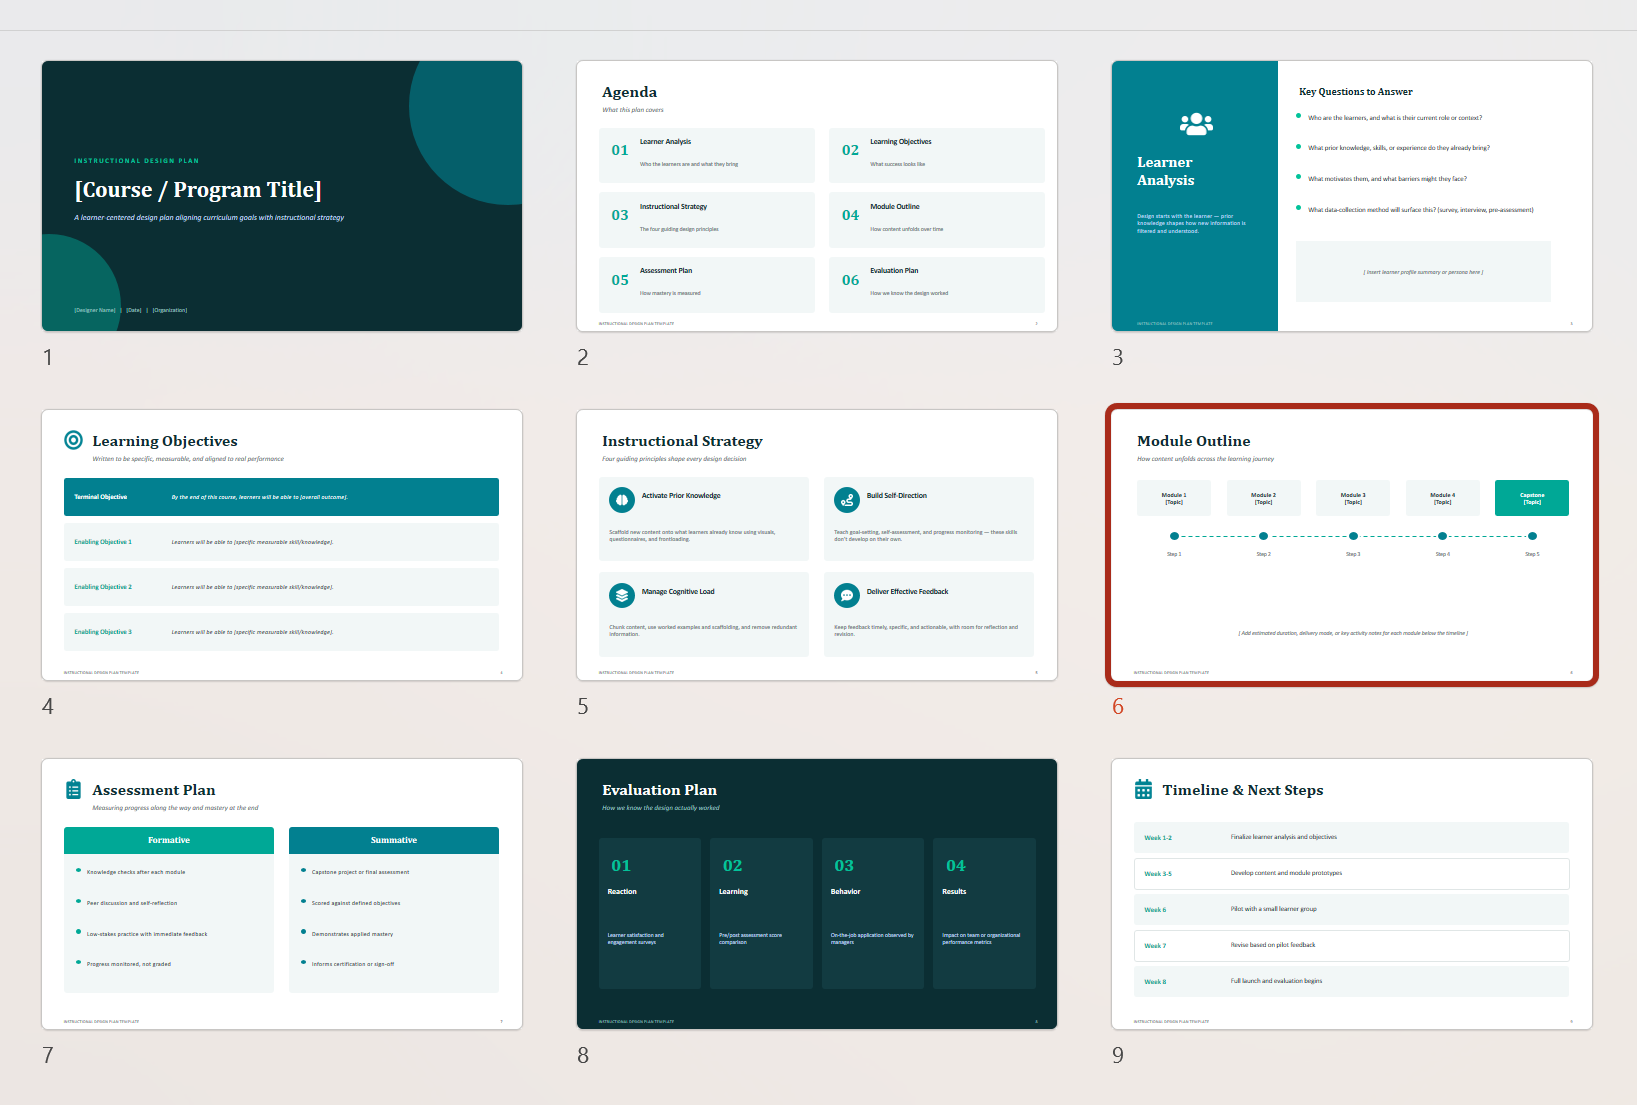This screenshot has width=1637, height=1105.
Task: Click the Terminal Objective row on slide 4
Action: click(x=281, y=497)
